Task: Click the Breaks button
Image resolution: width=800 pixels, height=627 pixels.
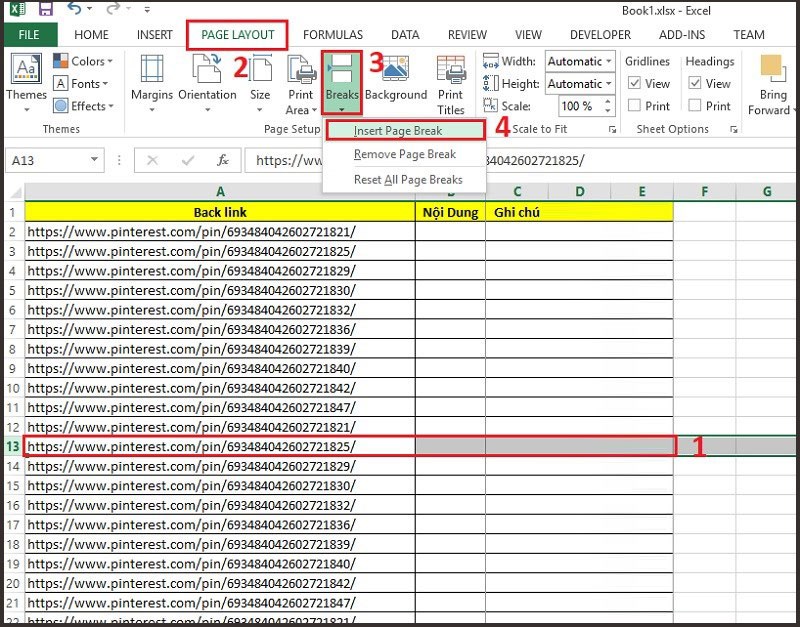Action: pyautogui.click(x=342, y=83)
